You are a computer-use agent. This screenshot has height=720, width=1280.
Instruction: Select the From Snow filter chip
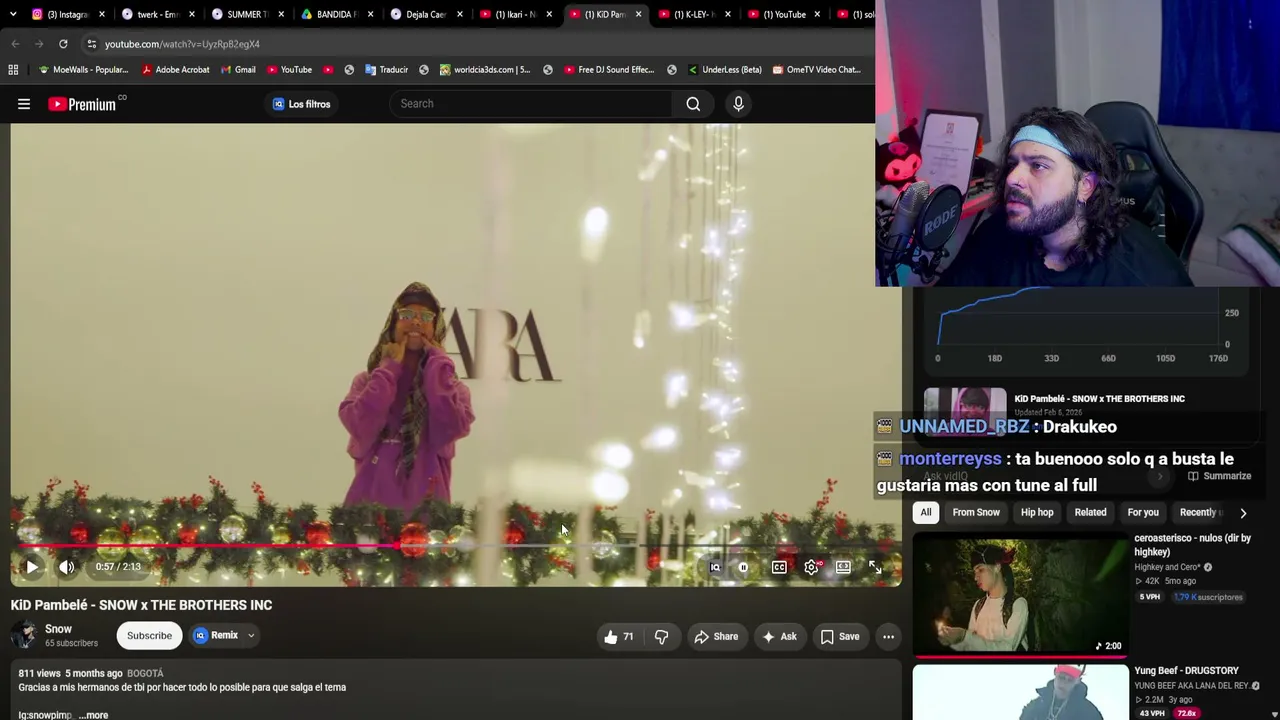[x=976, y=512]
